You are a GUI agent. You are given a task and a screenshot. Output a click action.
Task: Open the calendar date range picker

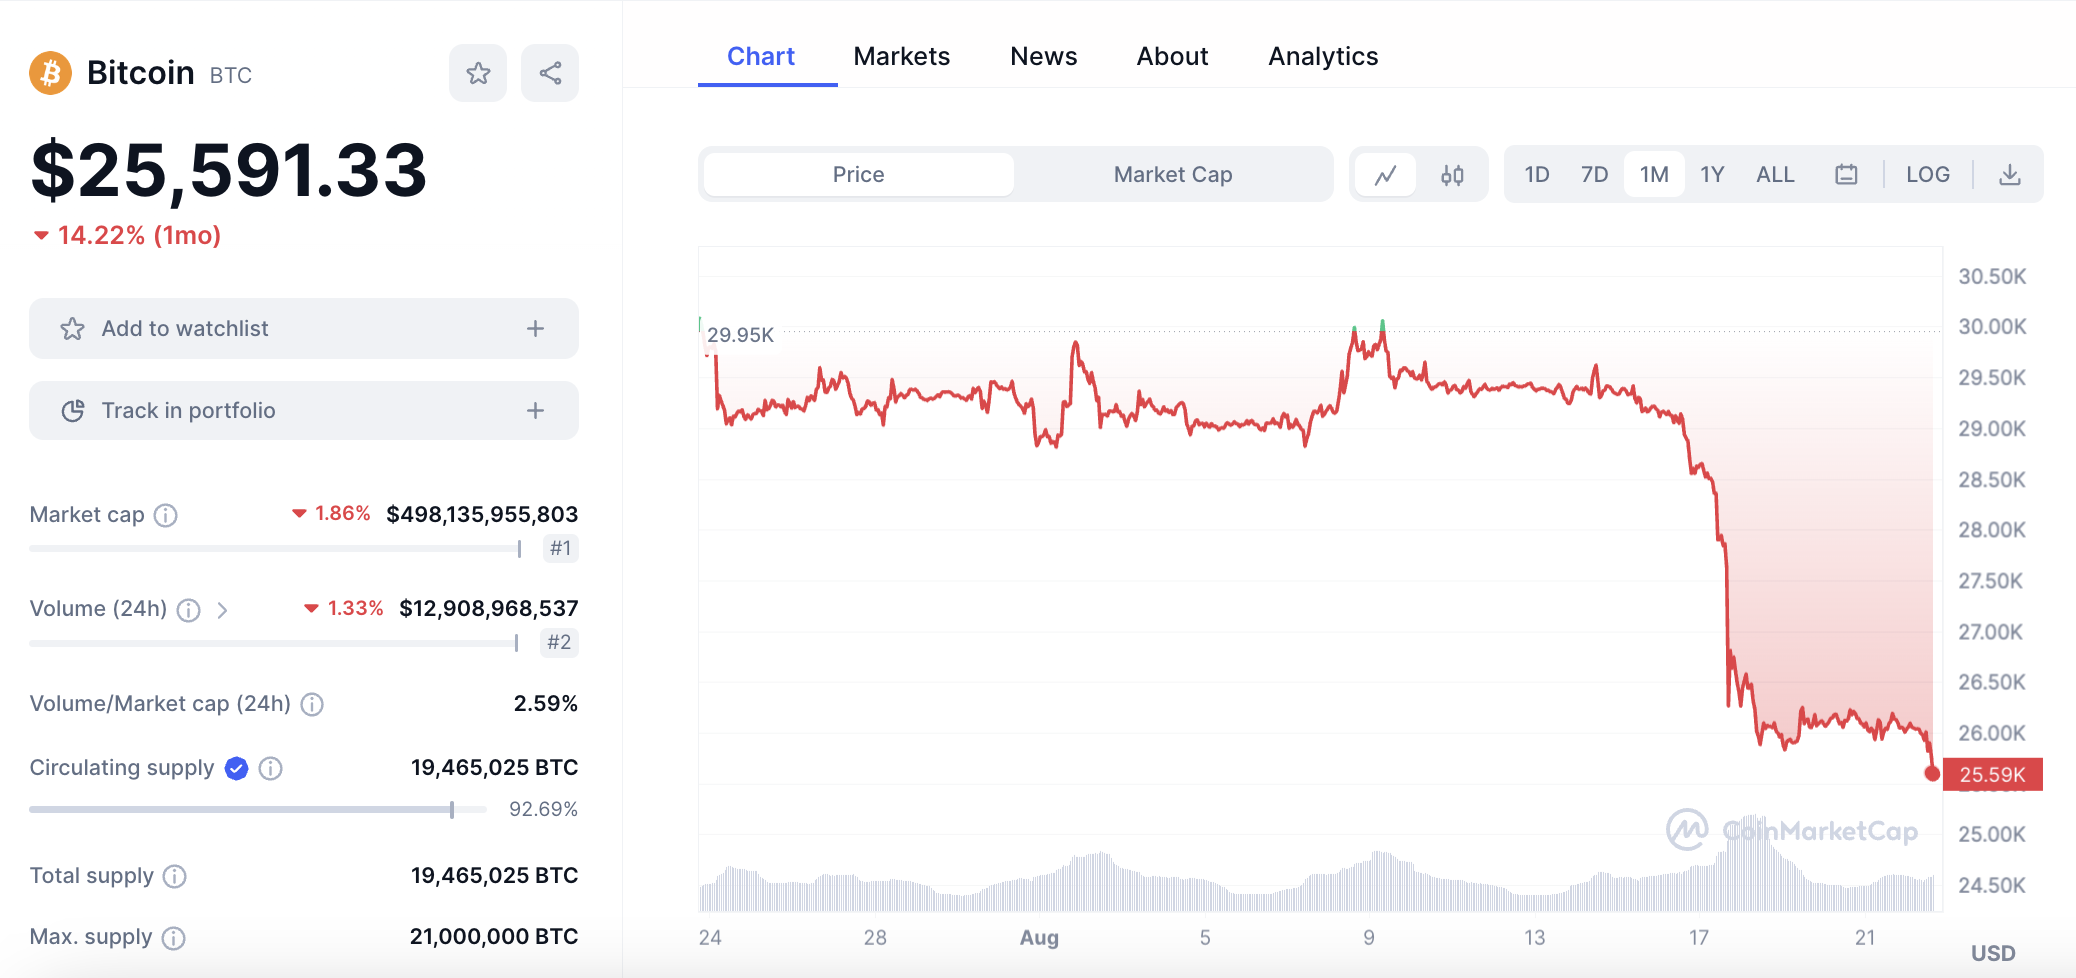click(x=1846, y=175)
